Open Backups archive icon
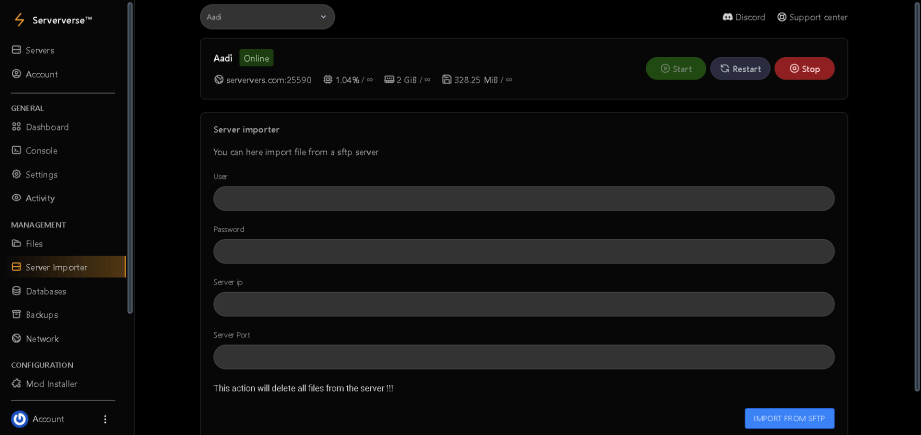 (x=16, y=315)
